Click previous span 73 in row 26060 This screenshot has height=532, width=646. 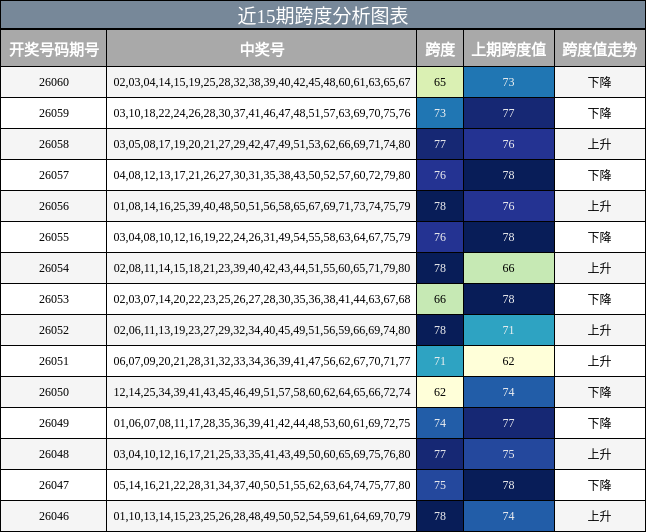click(x=509, y=82)
